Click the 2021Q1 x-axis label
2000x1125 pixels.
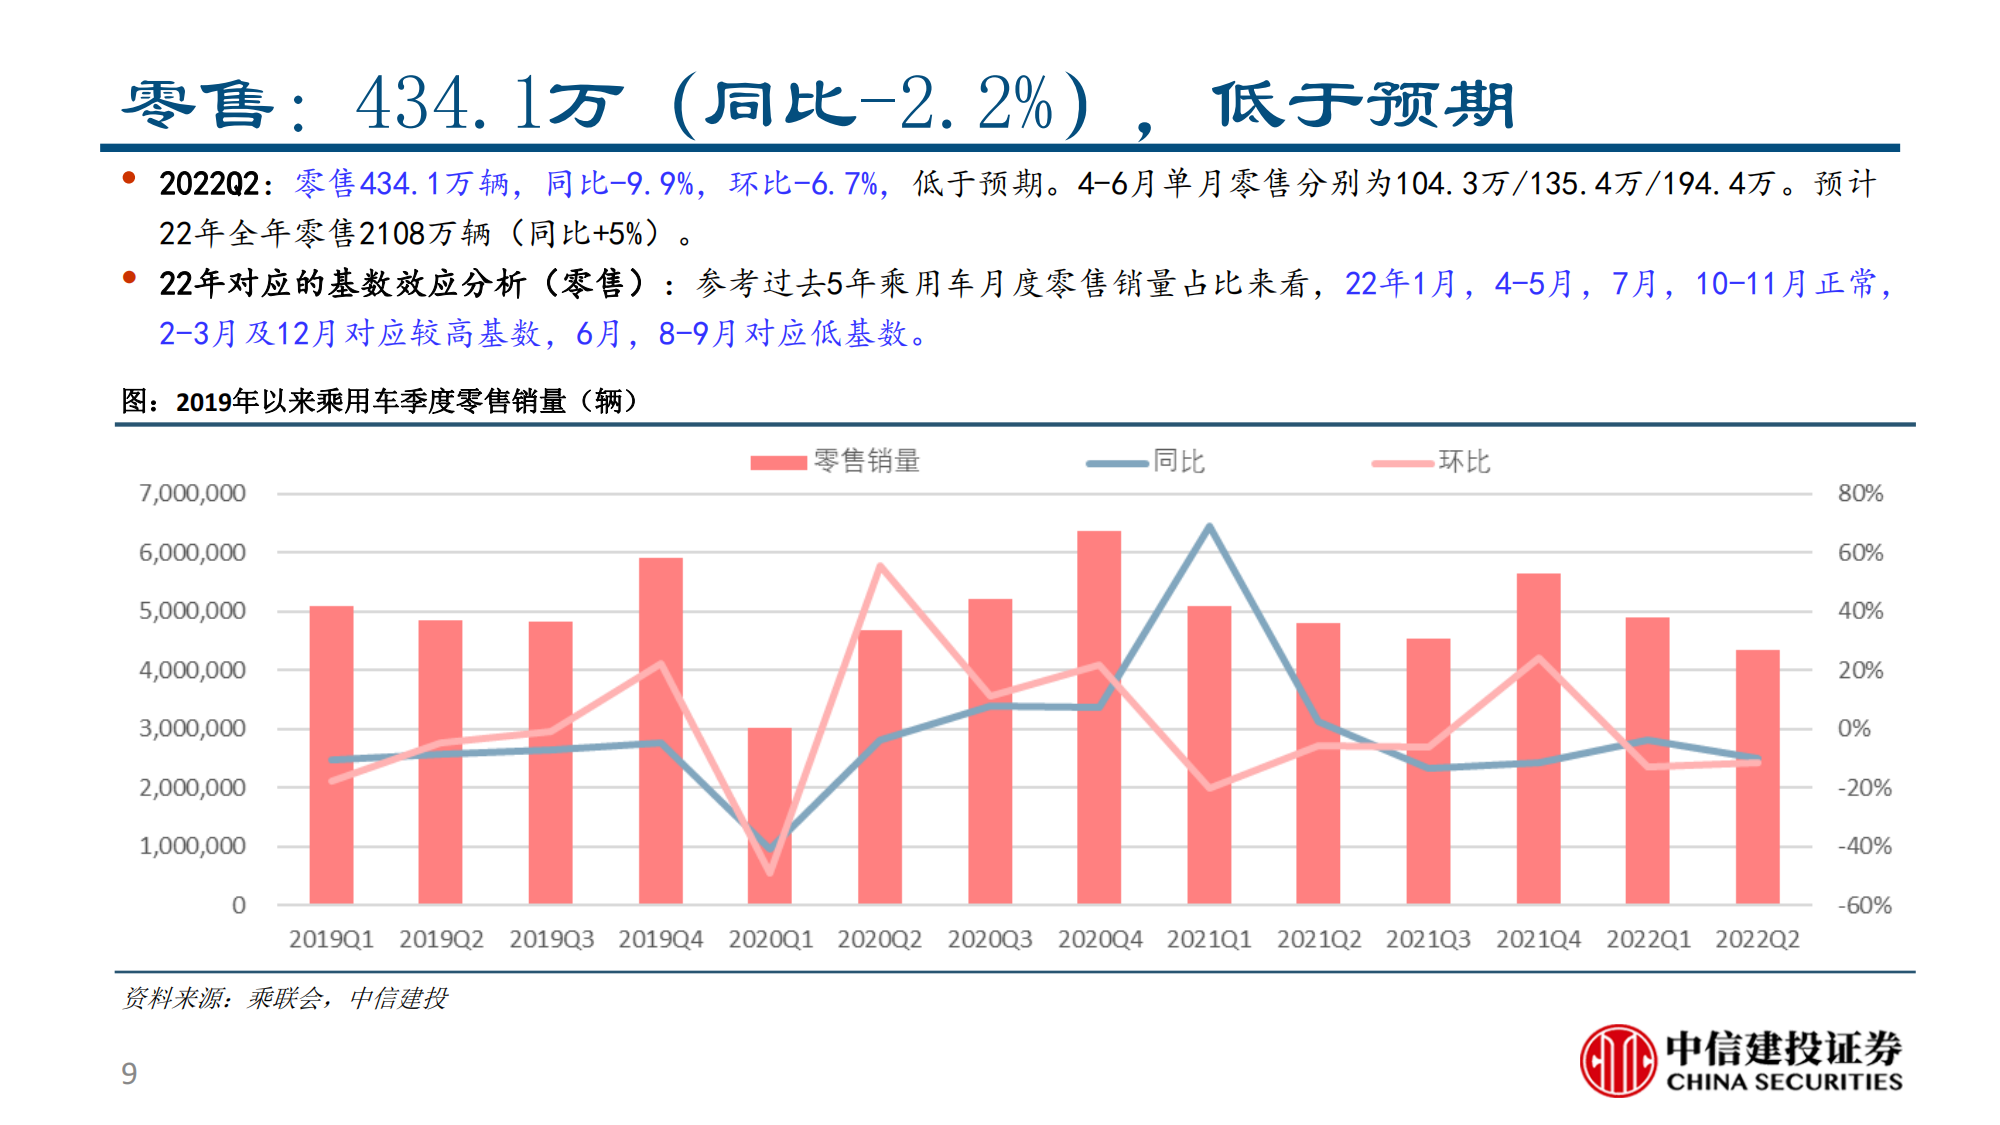[x=1209, y=939]
